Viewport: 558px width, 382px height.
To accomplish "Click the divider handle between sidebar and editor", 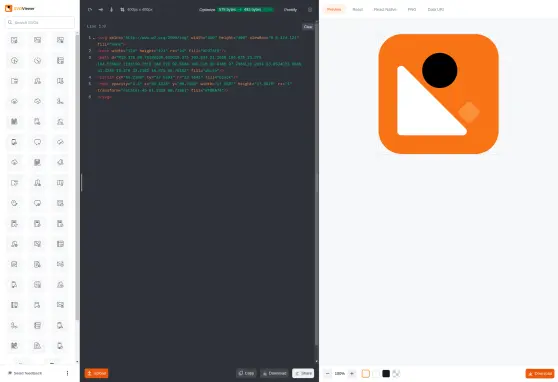I will (x=81, y=183).
